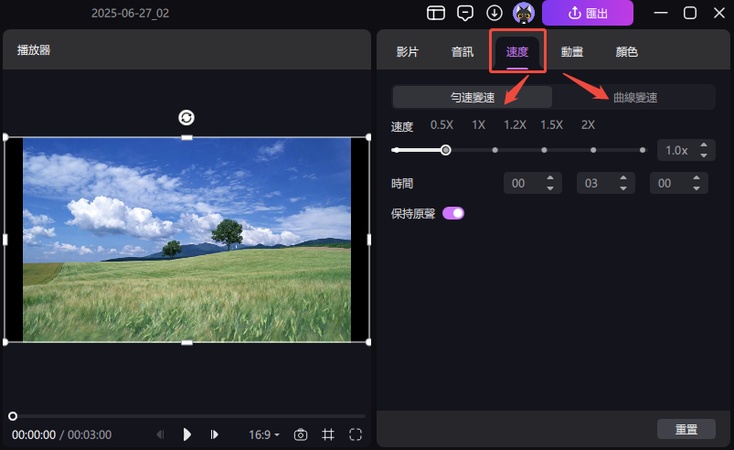Viewport: 734px width, 450px height.
Task: Click the 2025-06-27_02 project title
Action: tap(130, 13)
